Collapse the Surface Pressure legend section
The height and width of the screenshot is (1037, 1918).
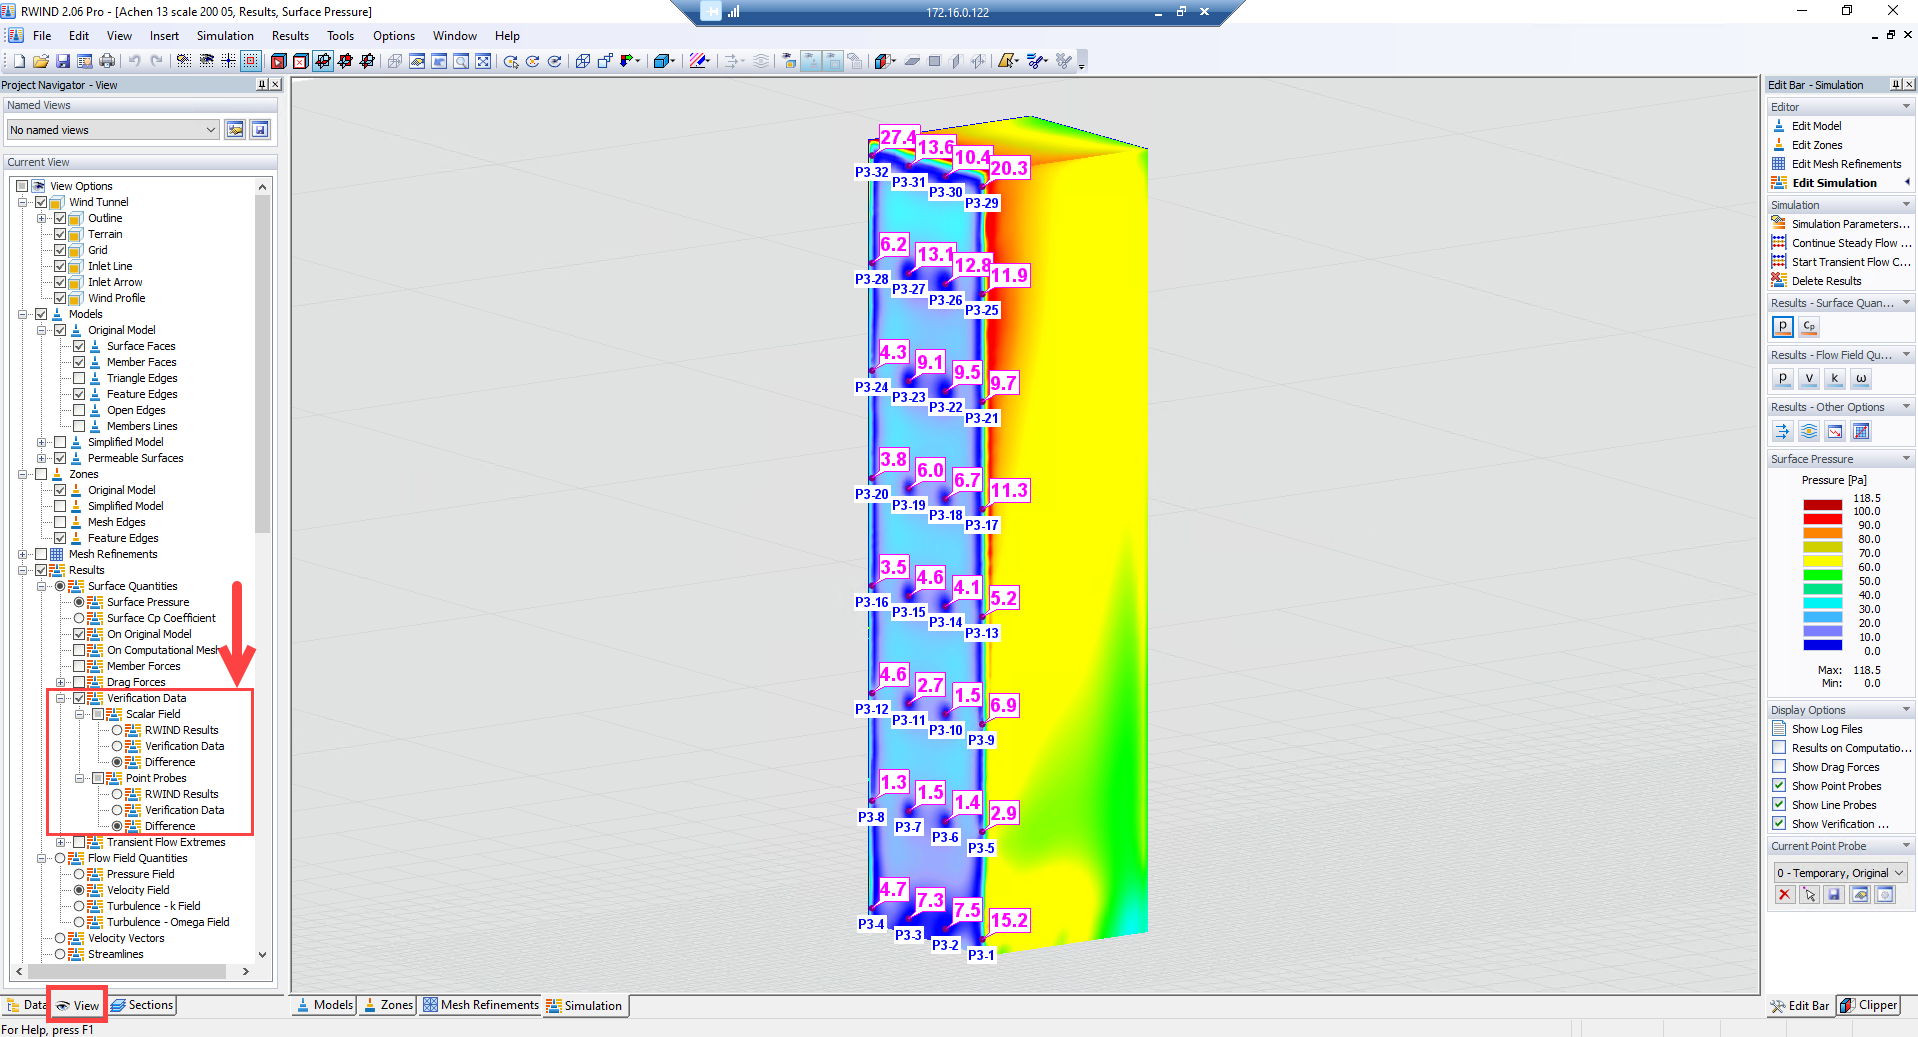pos(1906,459)
